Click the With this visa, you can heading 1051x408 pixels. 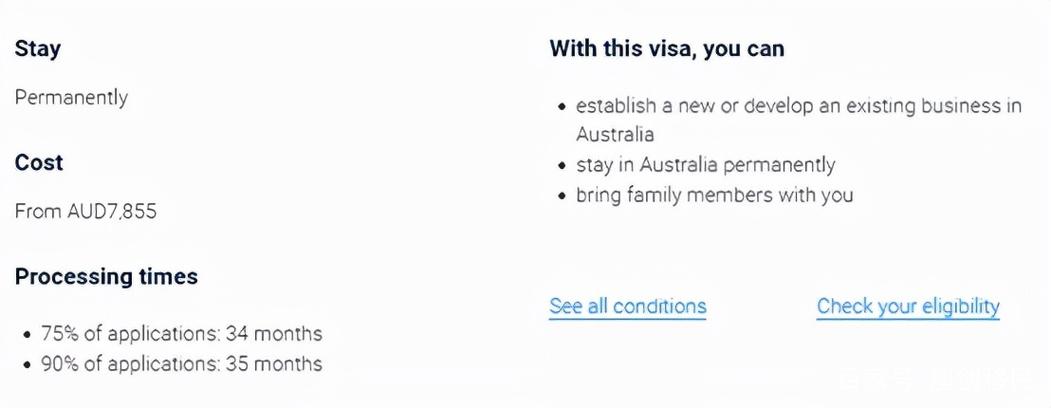click(667, 48)
